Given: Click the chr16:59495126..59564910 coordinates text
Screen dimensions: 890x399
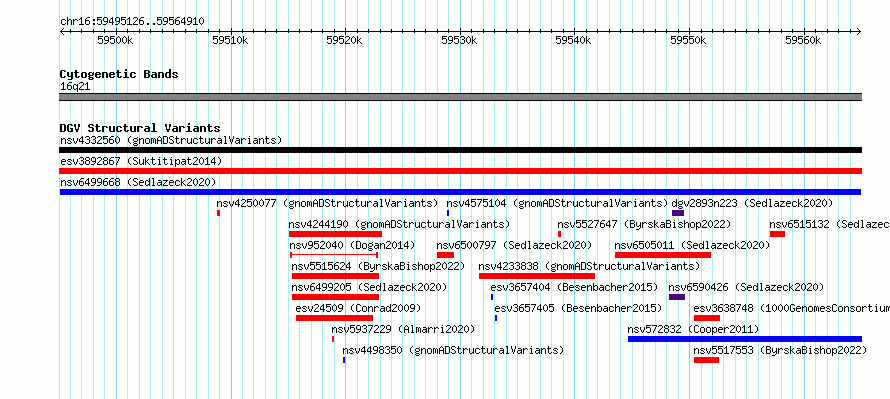Looking at the screenshot, I should [132, 21].
